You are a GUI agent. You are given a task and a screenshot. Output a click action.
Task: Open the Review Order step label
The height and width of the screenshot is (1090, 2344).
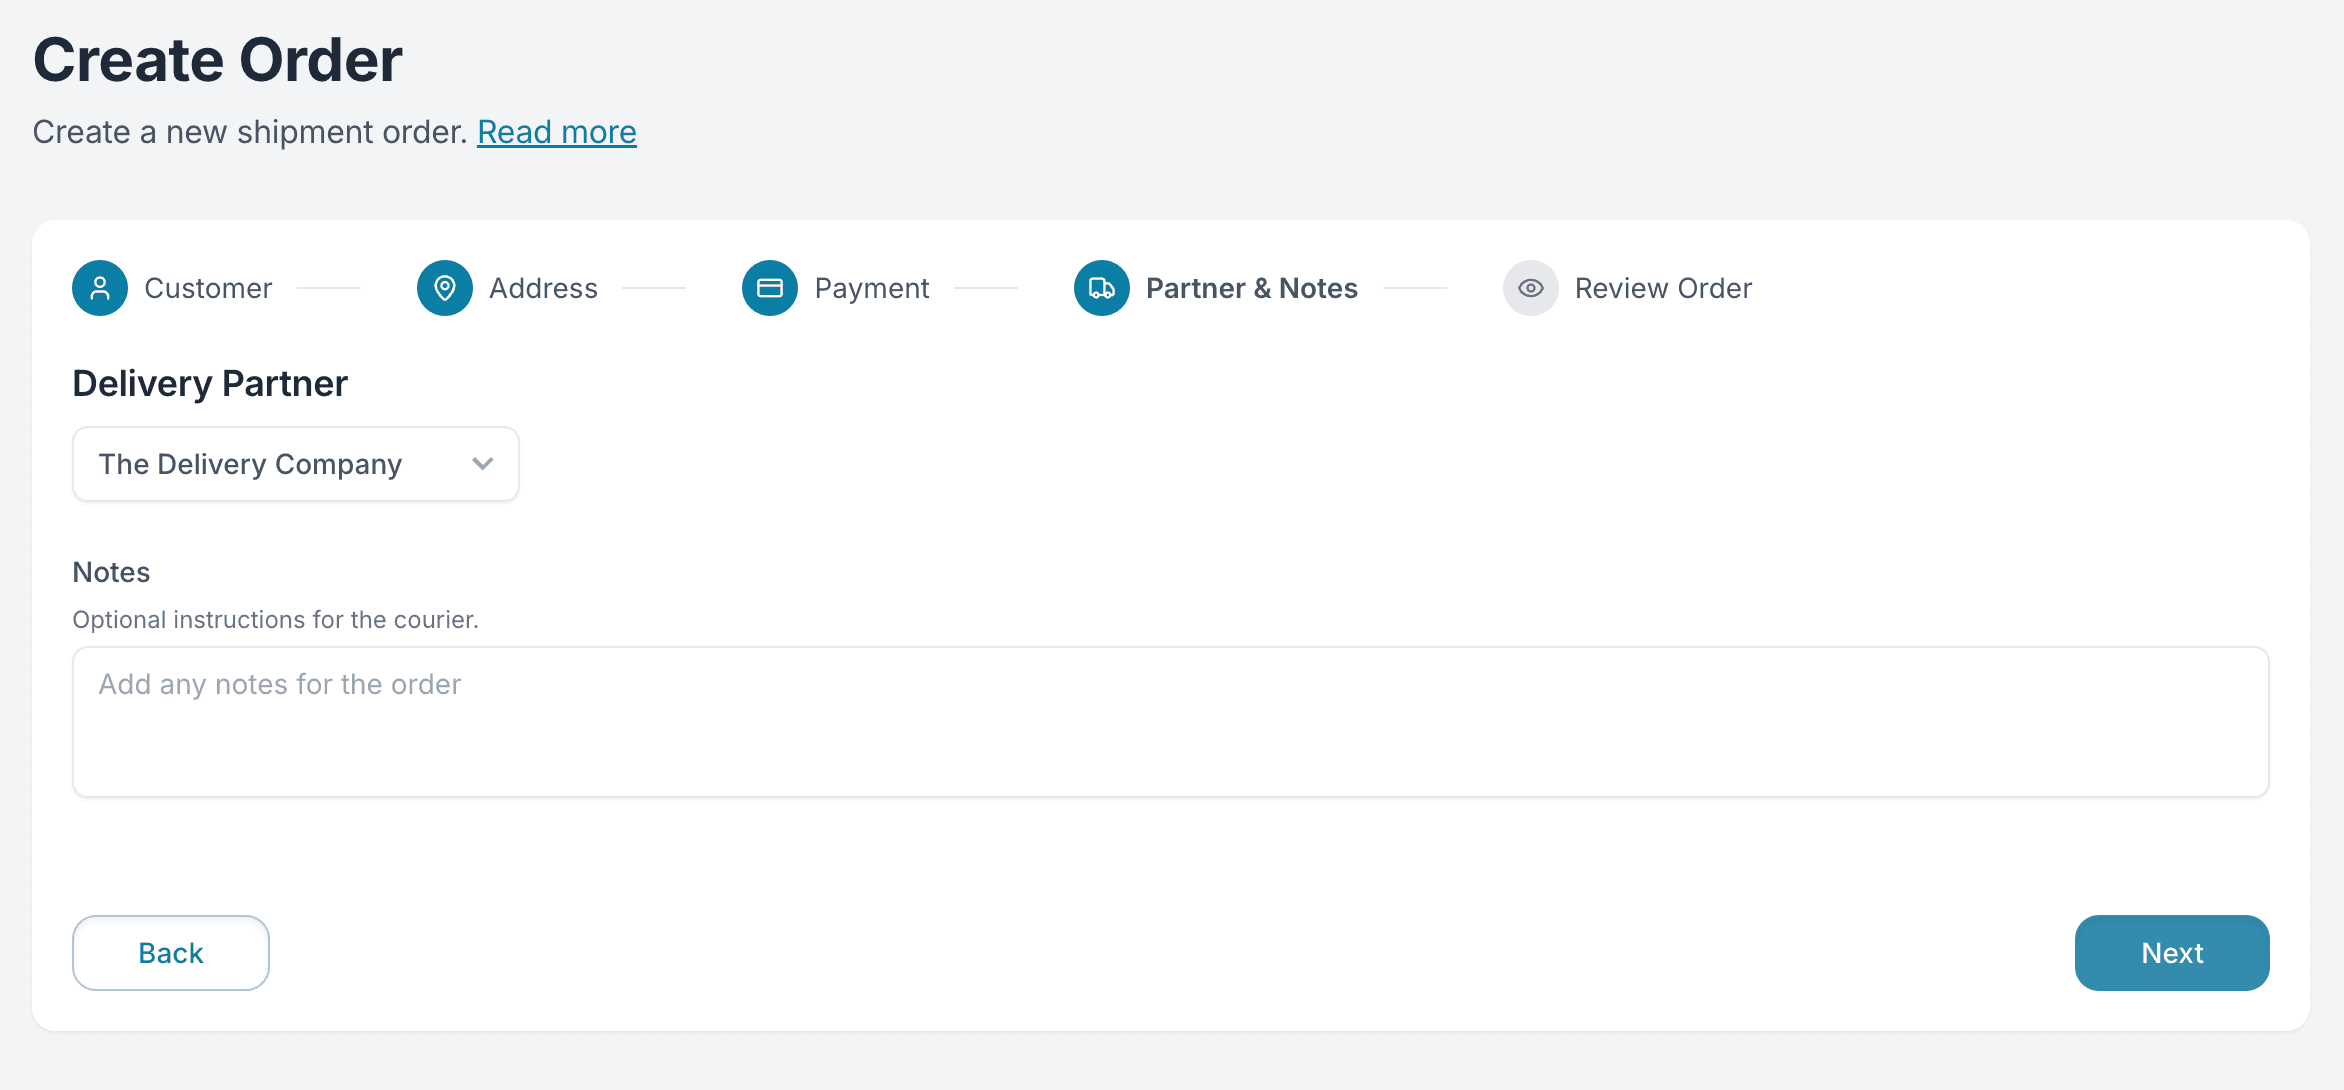[1663, 288]
